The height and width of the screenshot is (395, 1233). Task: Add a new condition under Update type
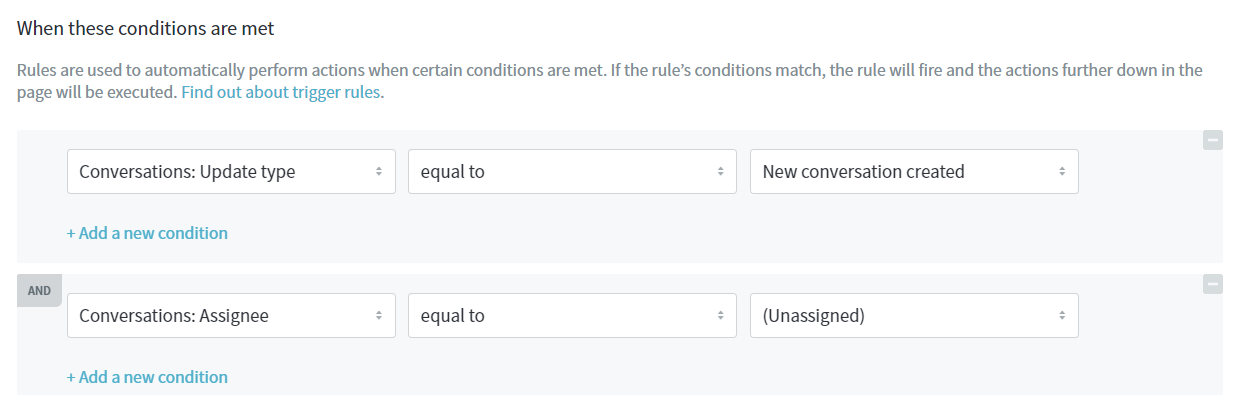coord(147,233)
